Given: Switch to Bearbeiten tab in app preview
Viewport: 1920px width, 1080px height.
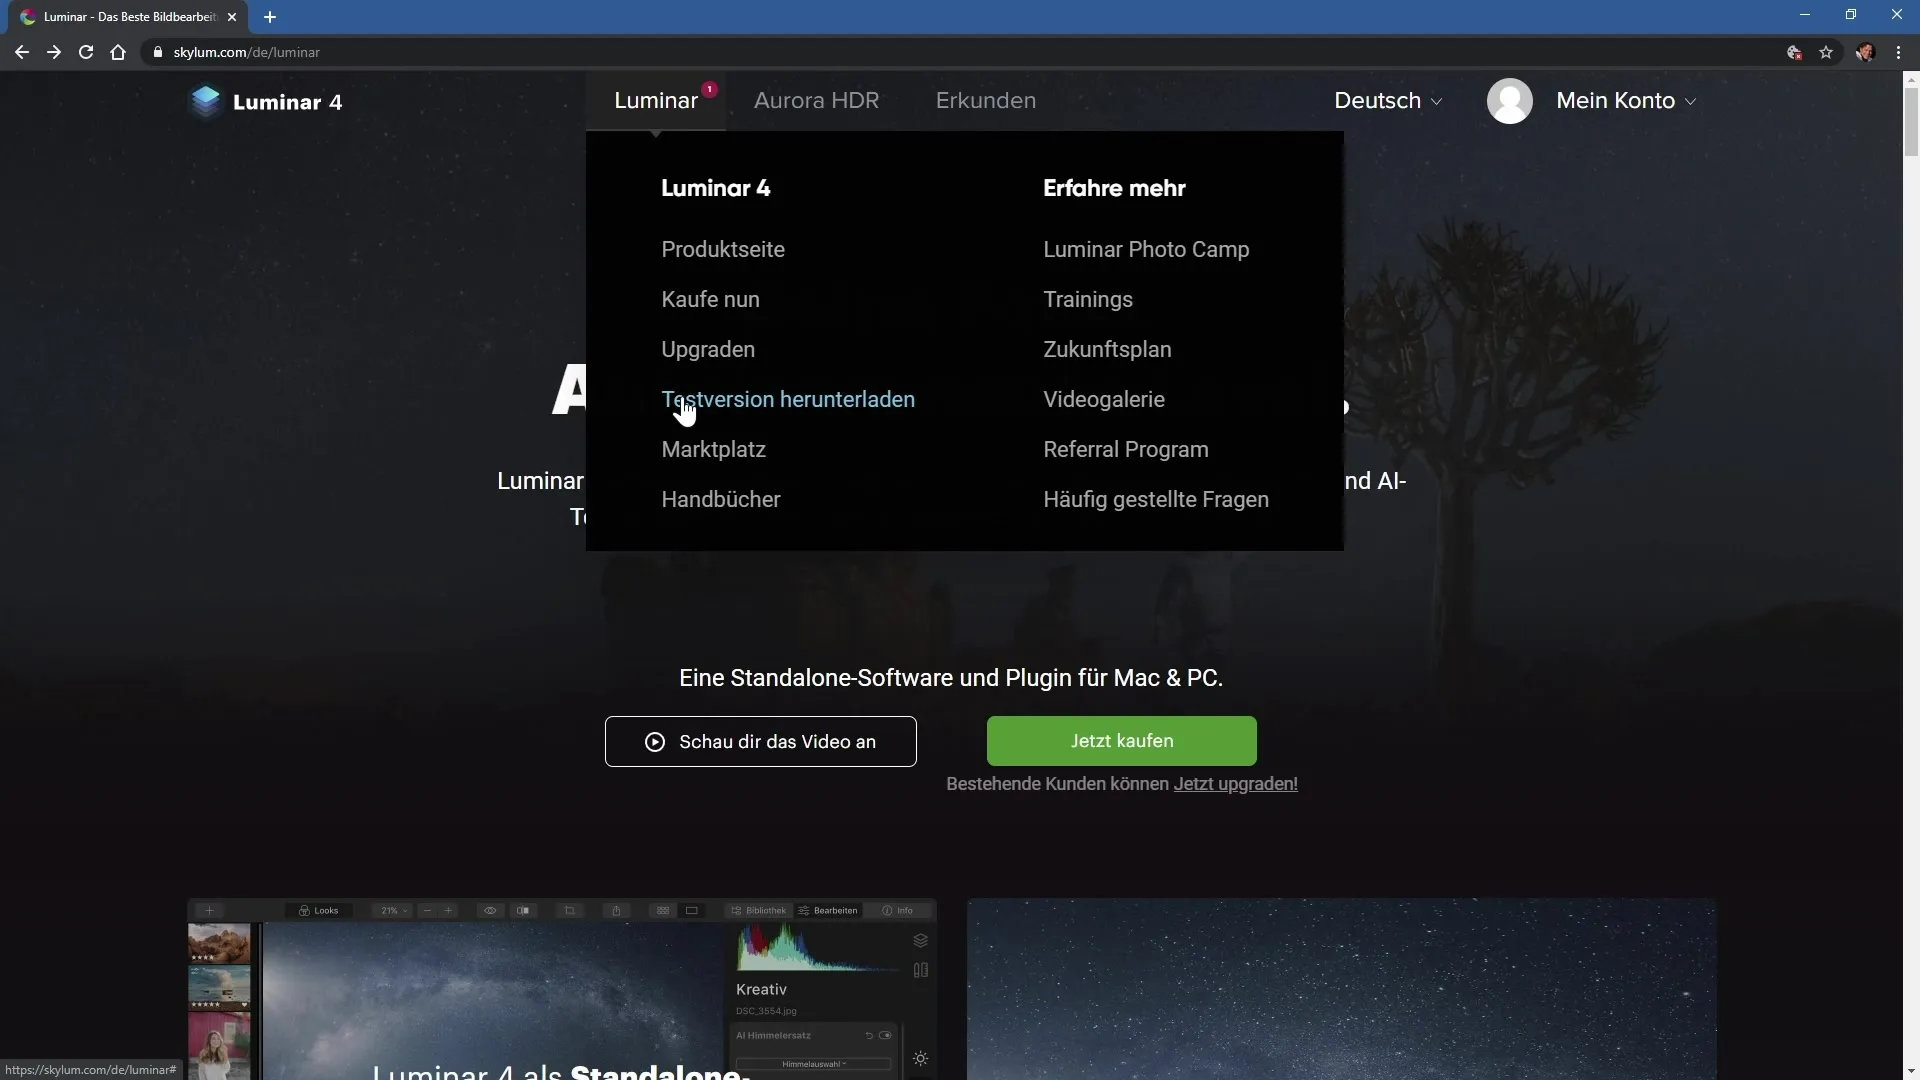Looking at the screenshot, I should tap(828, 910).
